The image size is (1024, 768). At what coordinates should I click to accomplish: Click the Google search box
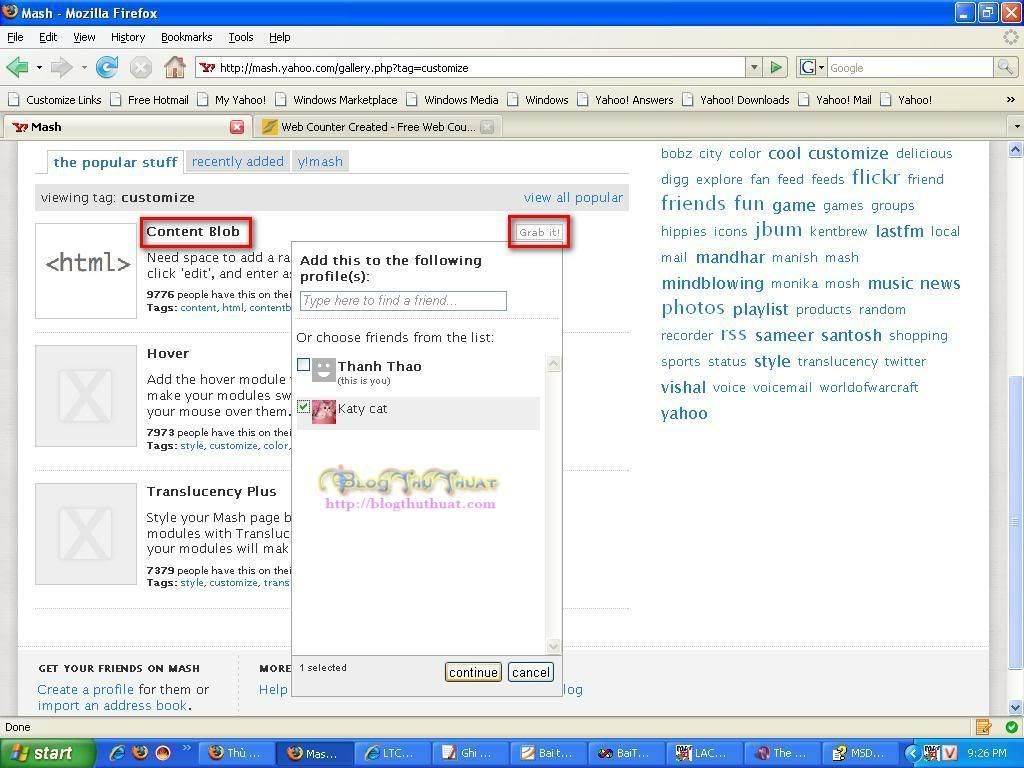[x=910, y=67]
